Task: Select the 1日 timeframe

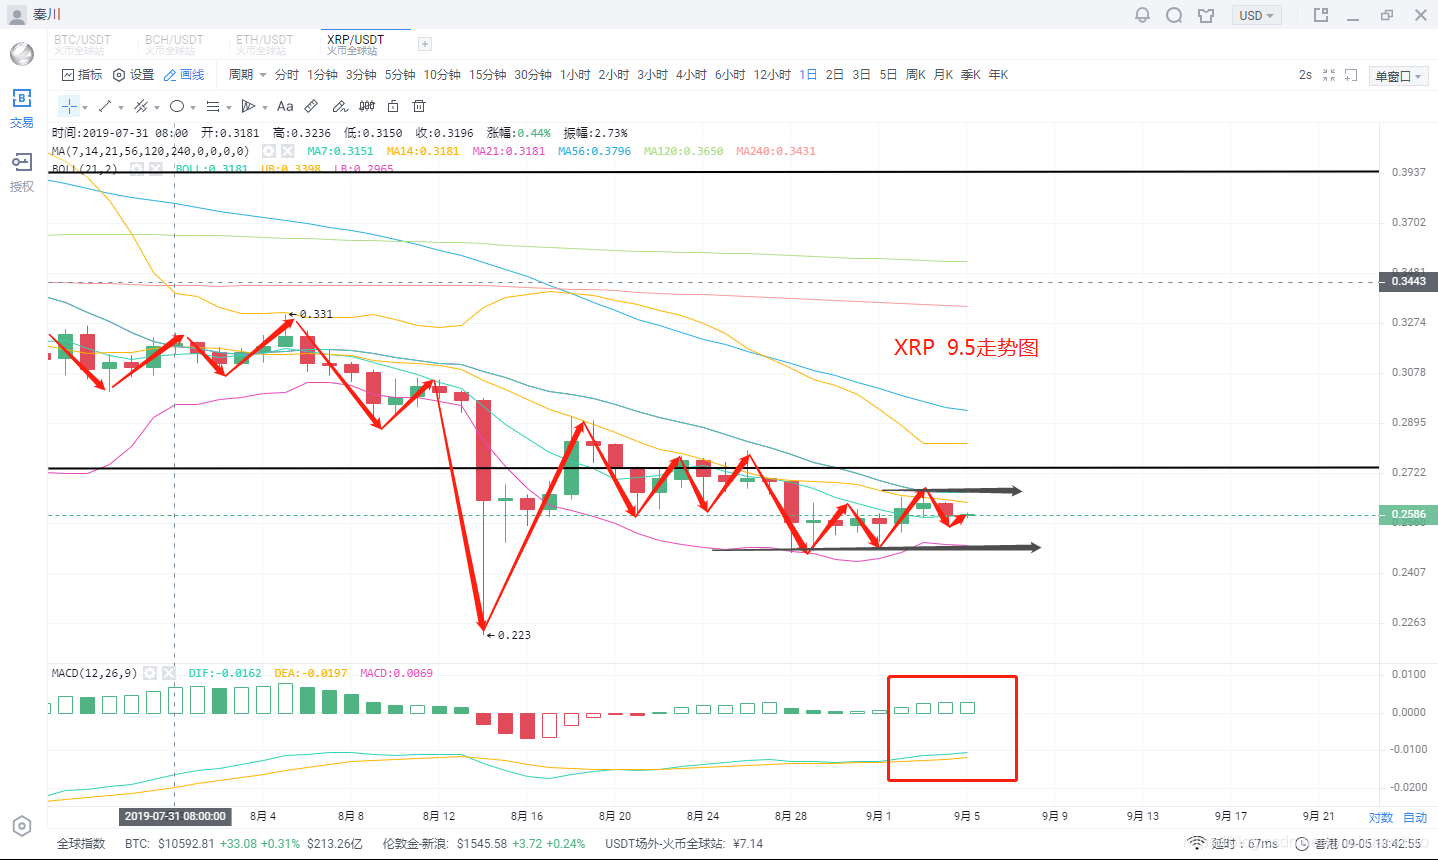Action: pyautogui.click(x=808, y=75)
